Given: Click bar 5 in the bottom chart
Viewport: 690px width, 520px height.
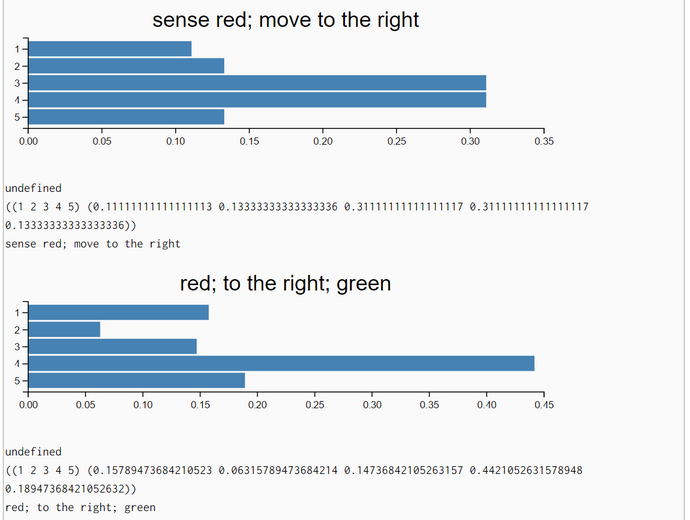Looking at the screenshot, I should 137,381.
